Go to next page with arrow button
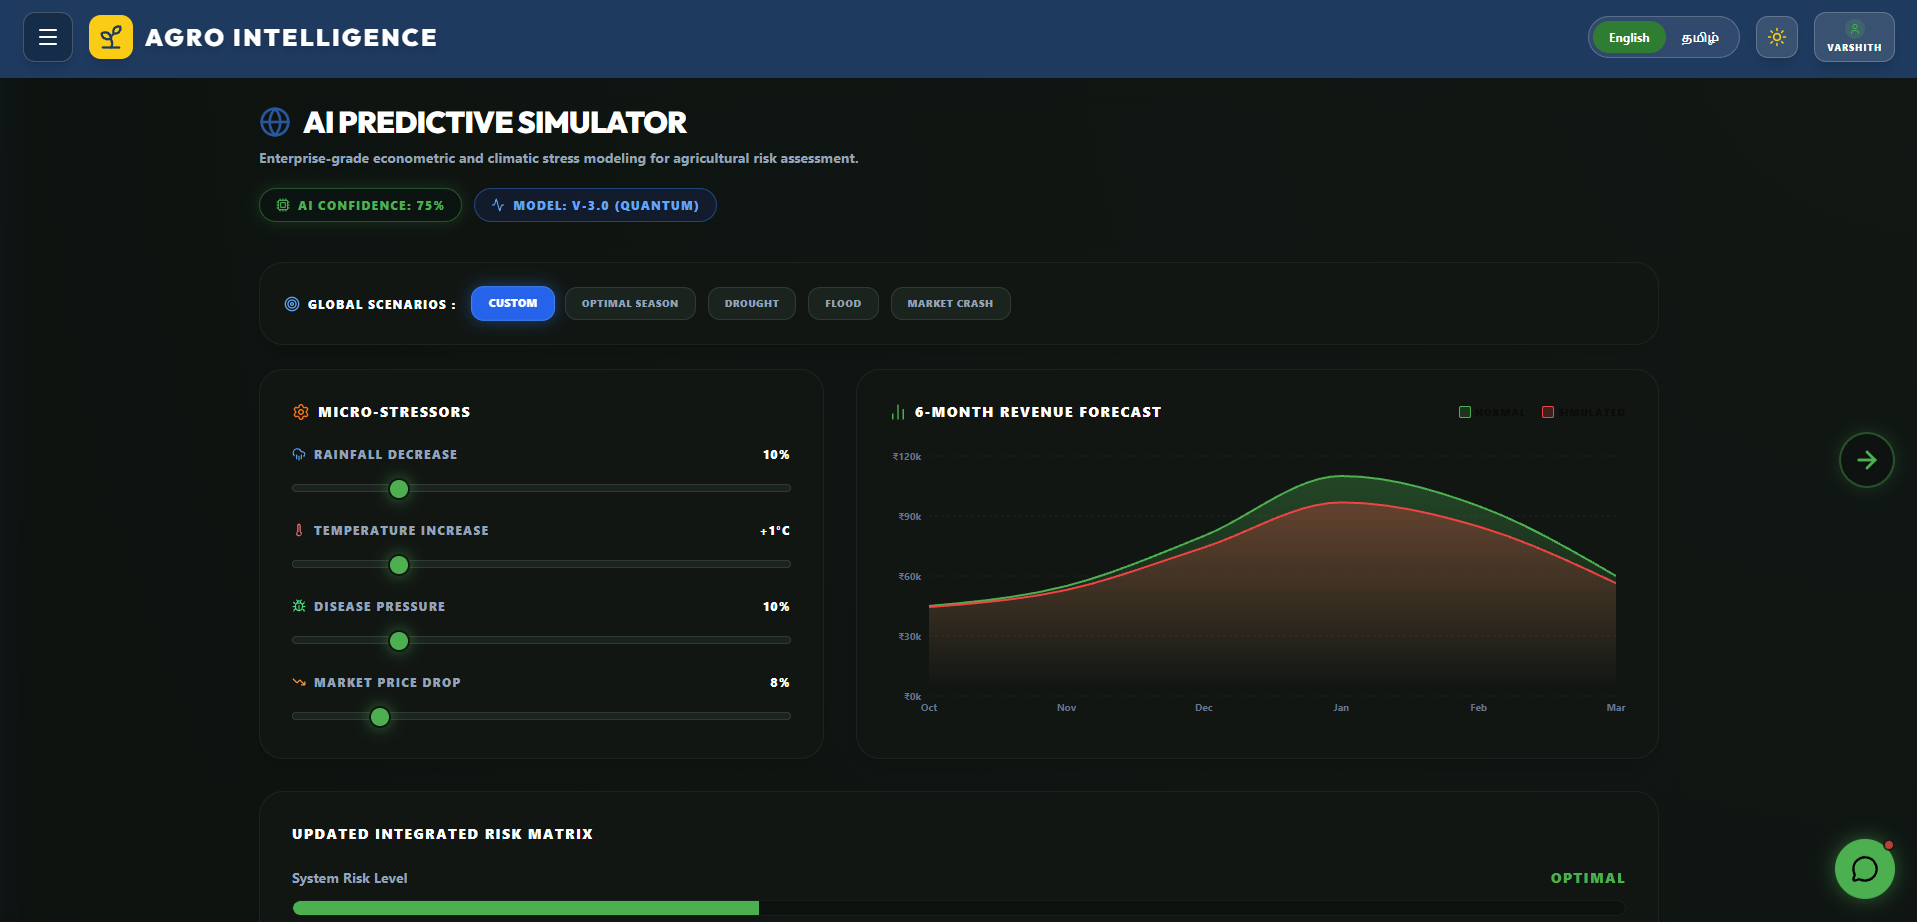The image size is (1917, 922). coord(1867,460)
